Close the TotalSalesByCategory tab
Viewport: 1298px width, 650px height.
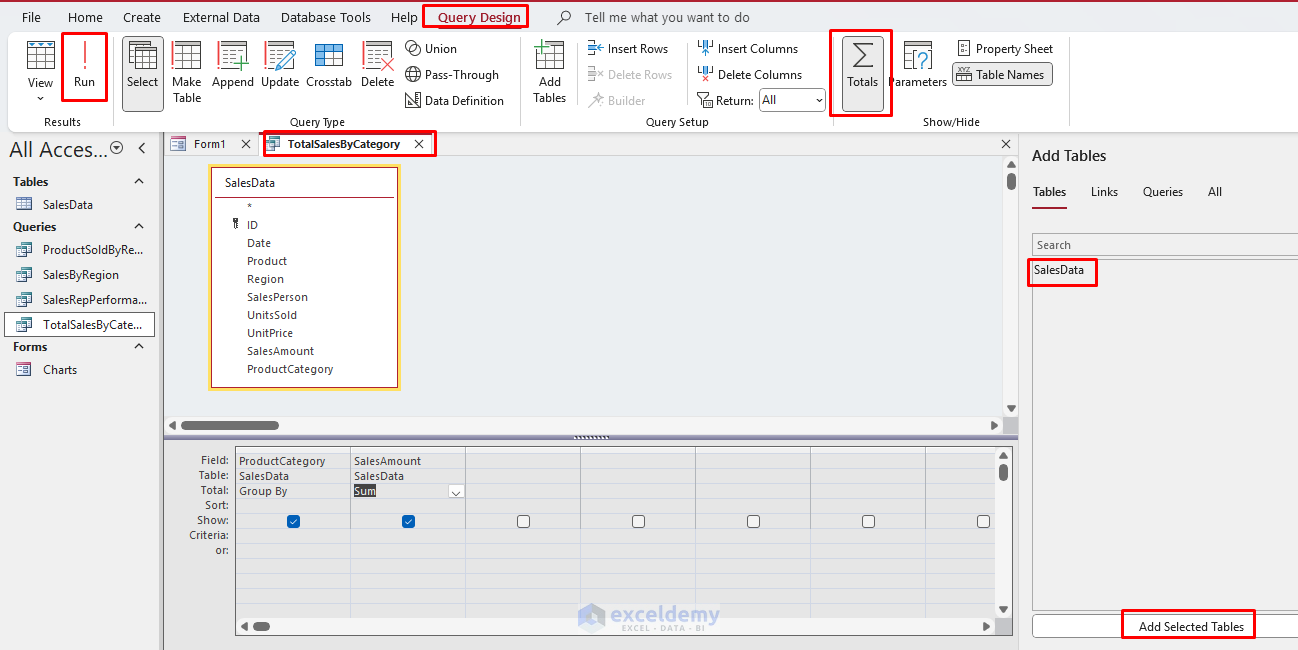419,144
